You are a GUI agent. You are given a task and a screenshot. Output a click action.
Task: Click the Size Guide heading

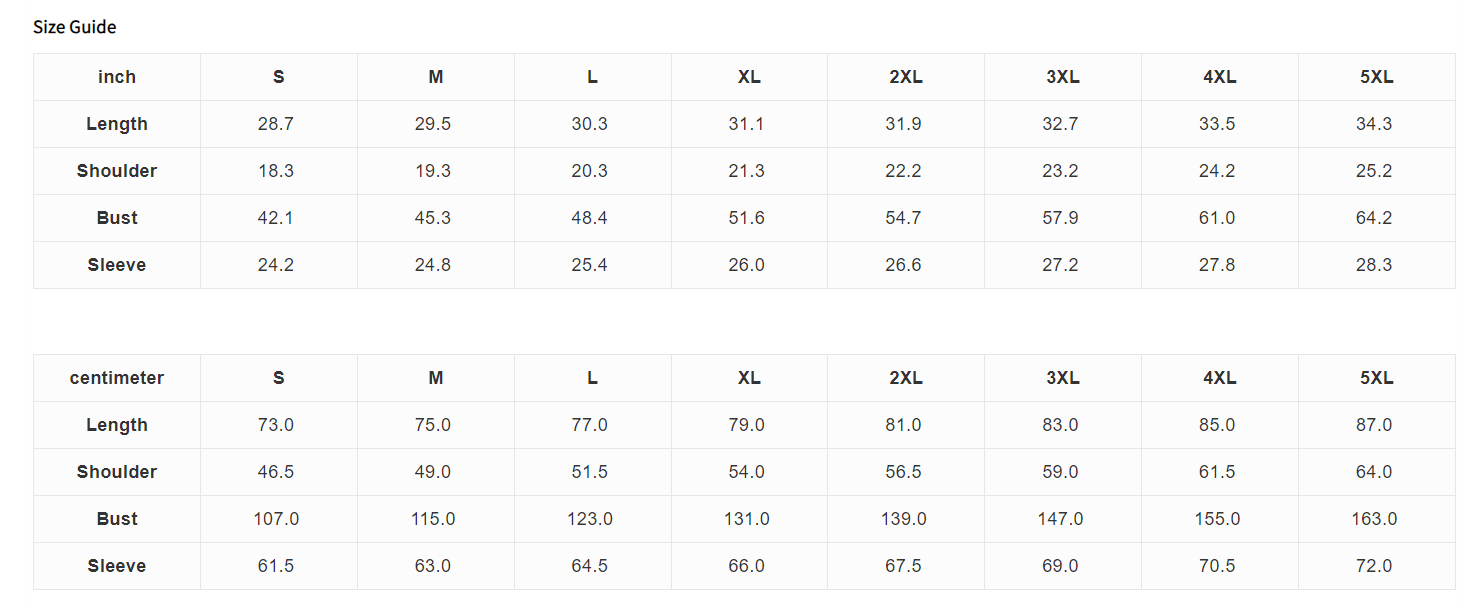pos(74,27)
